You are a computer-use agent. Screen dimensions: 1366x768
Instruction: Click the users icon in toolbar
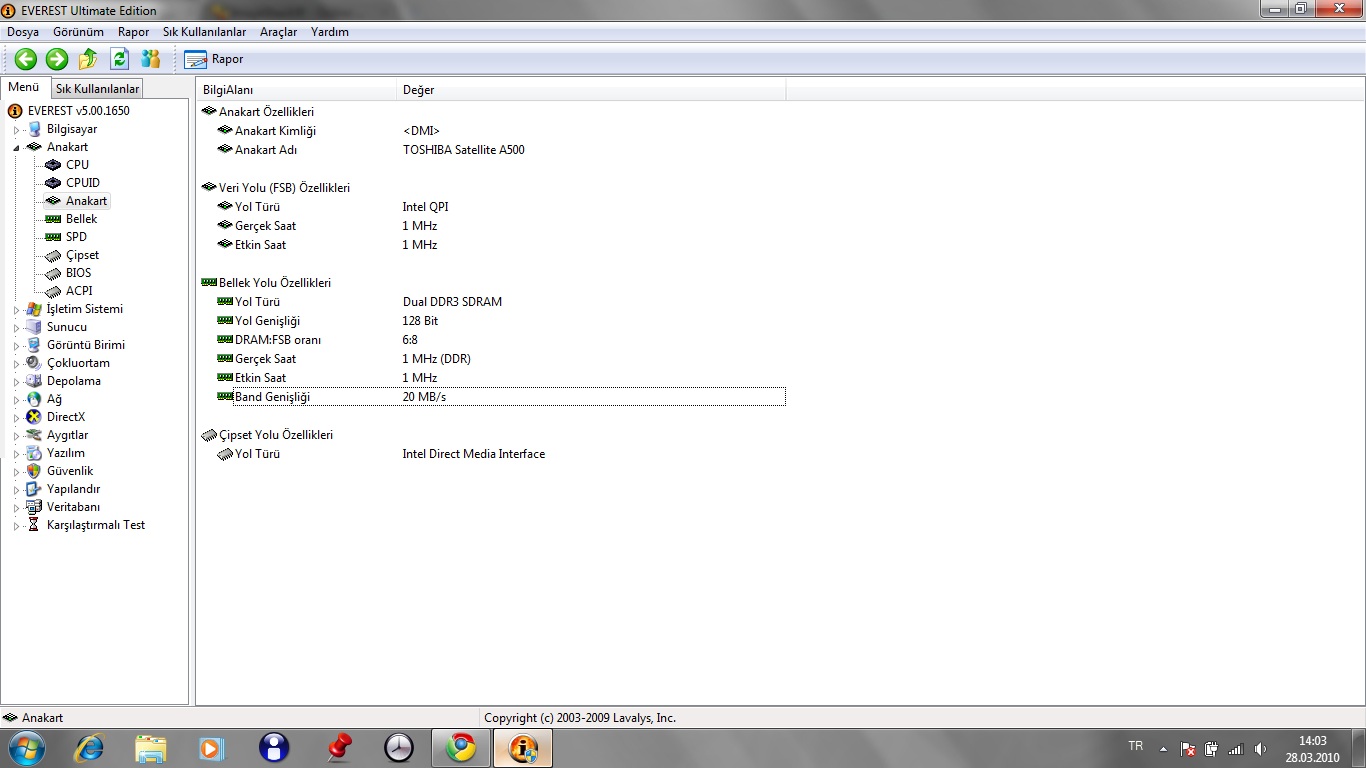(151, 59)
